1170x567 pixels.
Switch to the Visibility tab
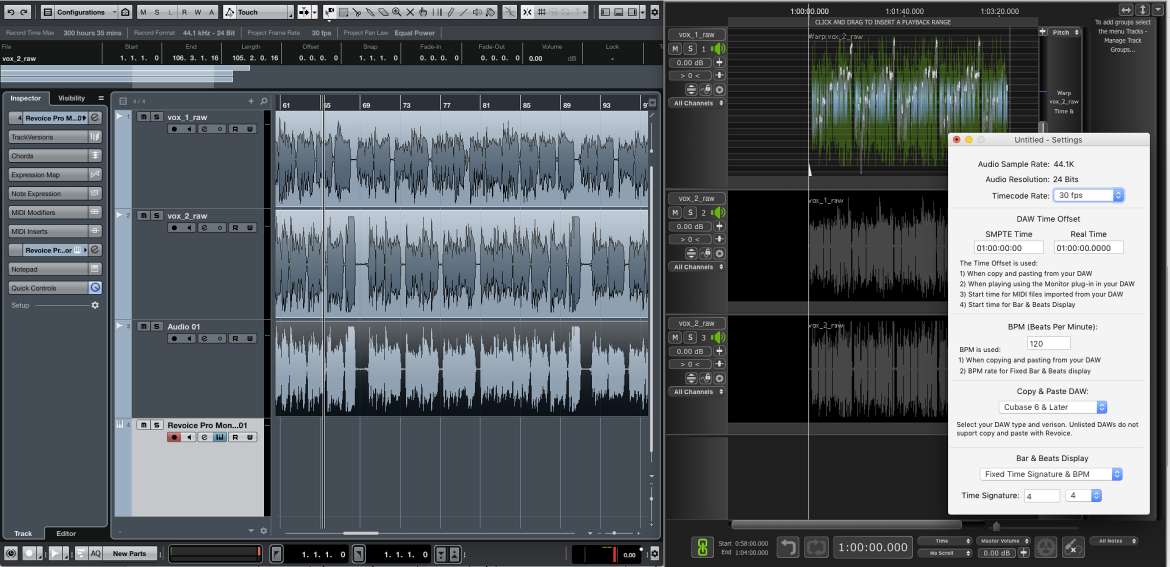coord(72,98)
